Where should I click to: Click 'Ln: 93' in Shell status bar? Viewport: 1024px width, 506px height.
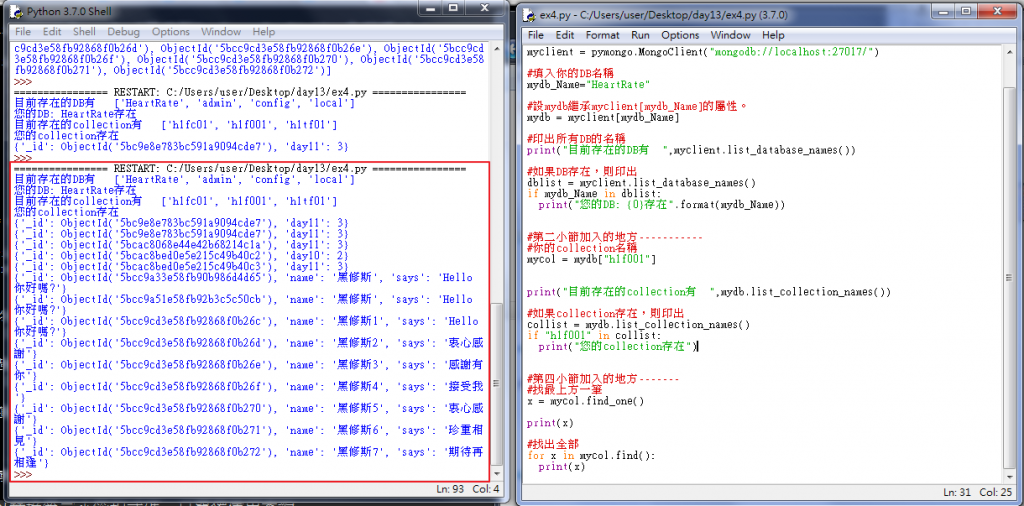pos(449,489)
